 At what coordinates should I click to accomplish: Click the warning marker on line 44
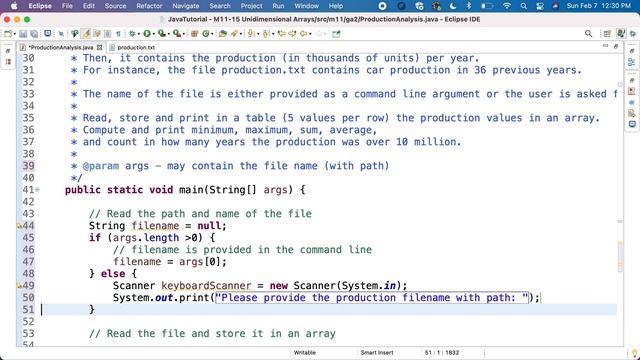(x=19, y=226)
